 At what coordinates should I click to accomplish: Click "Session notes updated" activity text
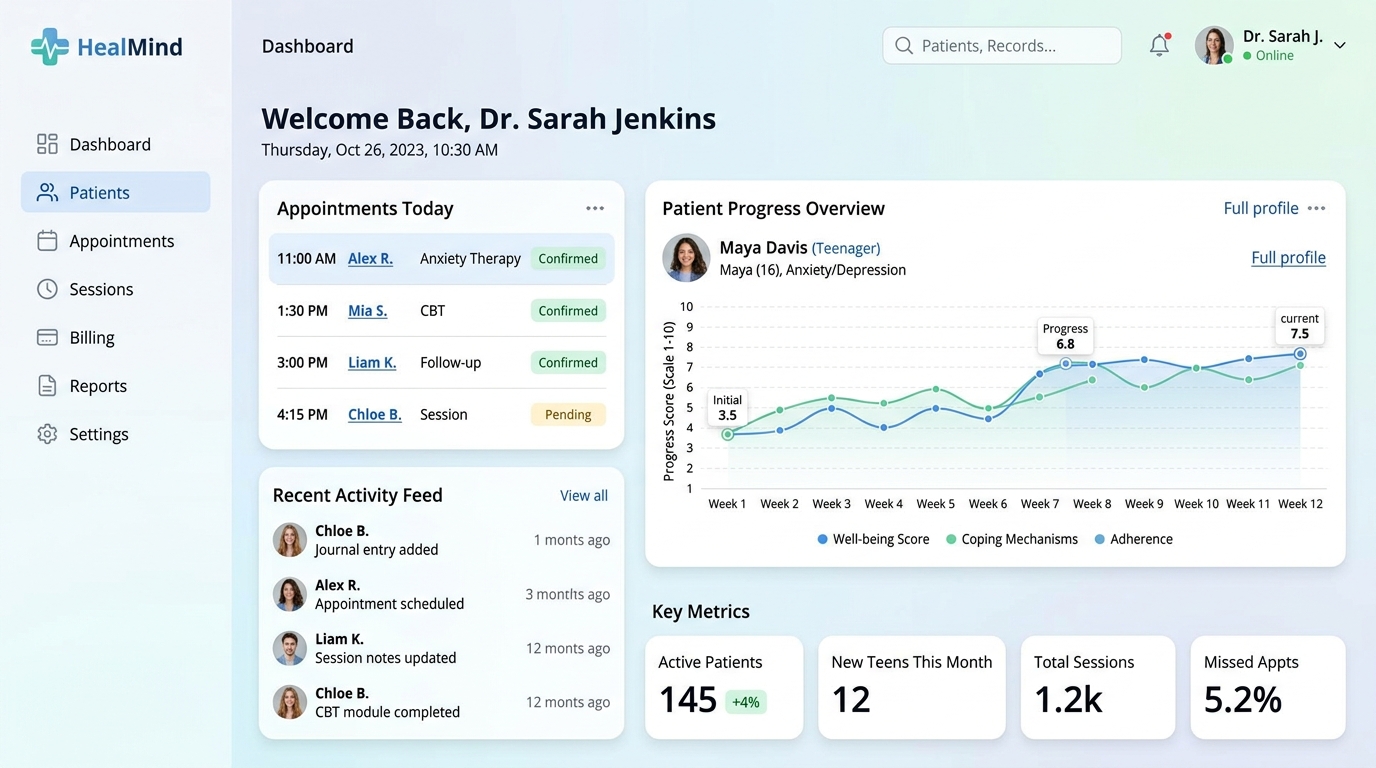385,658
